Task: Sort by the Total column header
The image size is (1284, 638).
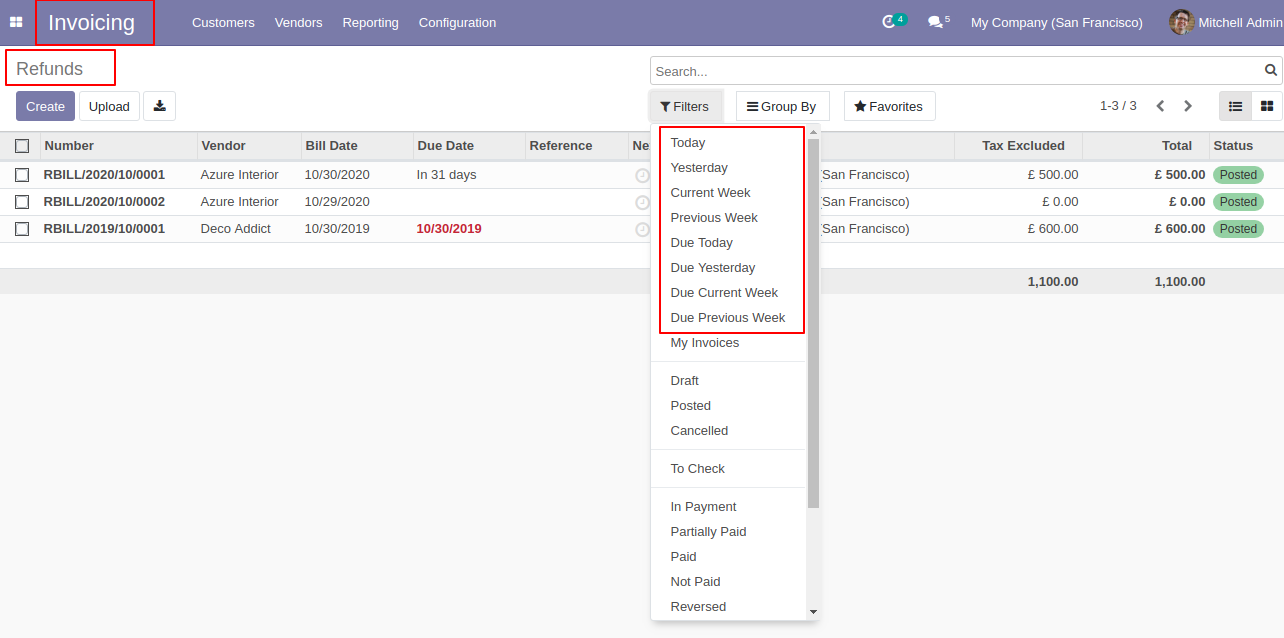Action: coord(1177,146)
